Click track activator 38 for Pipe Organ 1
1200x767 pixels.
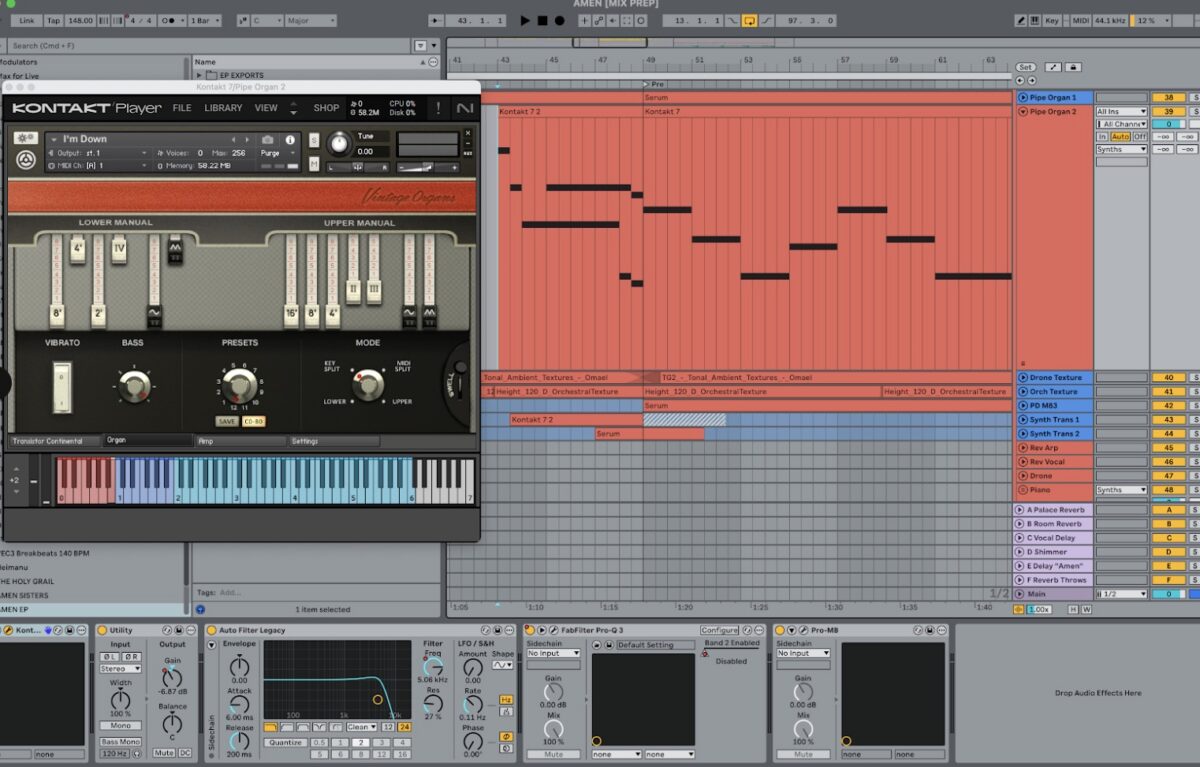click(x=1168, y=98)
